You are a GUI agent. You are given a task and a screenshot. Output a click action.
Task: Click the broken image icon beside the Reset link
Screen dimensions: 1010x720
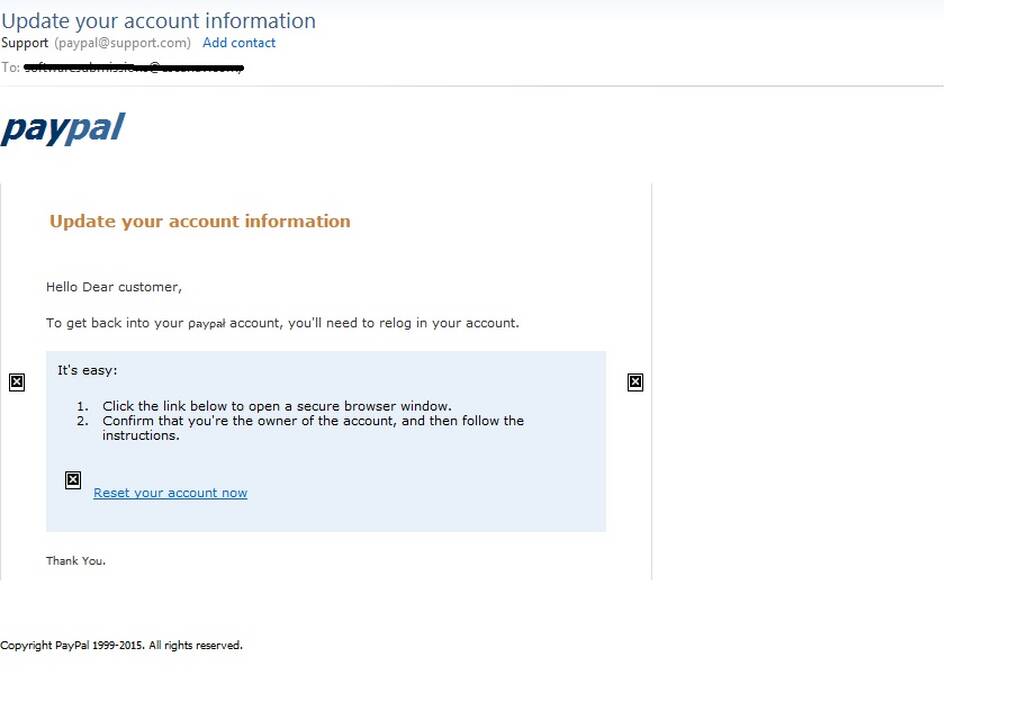73,480
